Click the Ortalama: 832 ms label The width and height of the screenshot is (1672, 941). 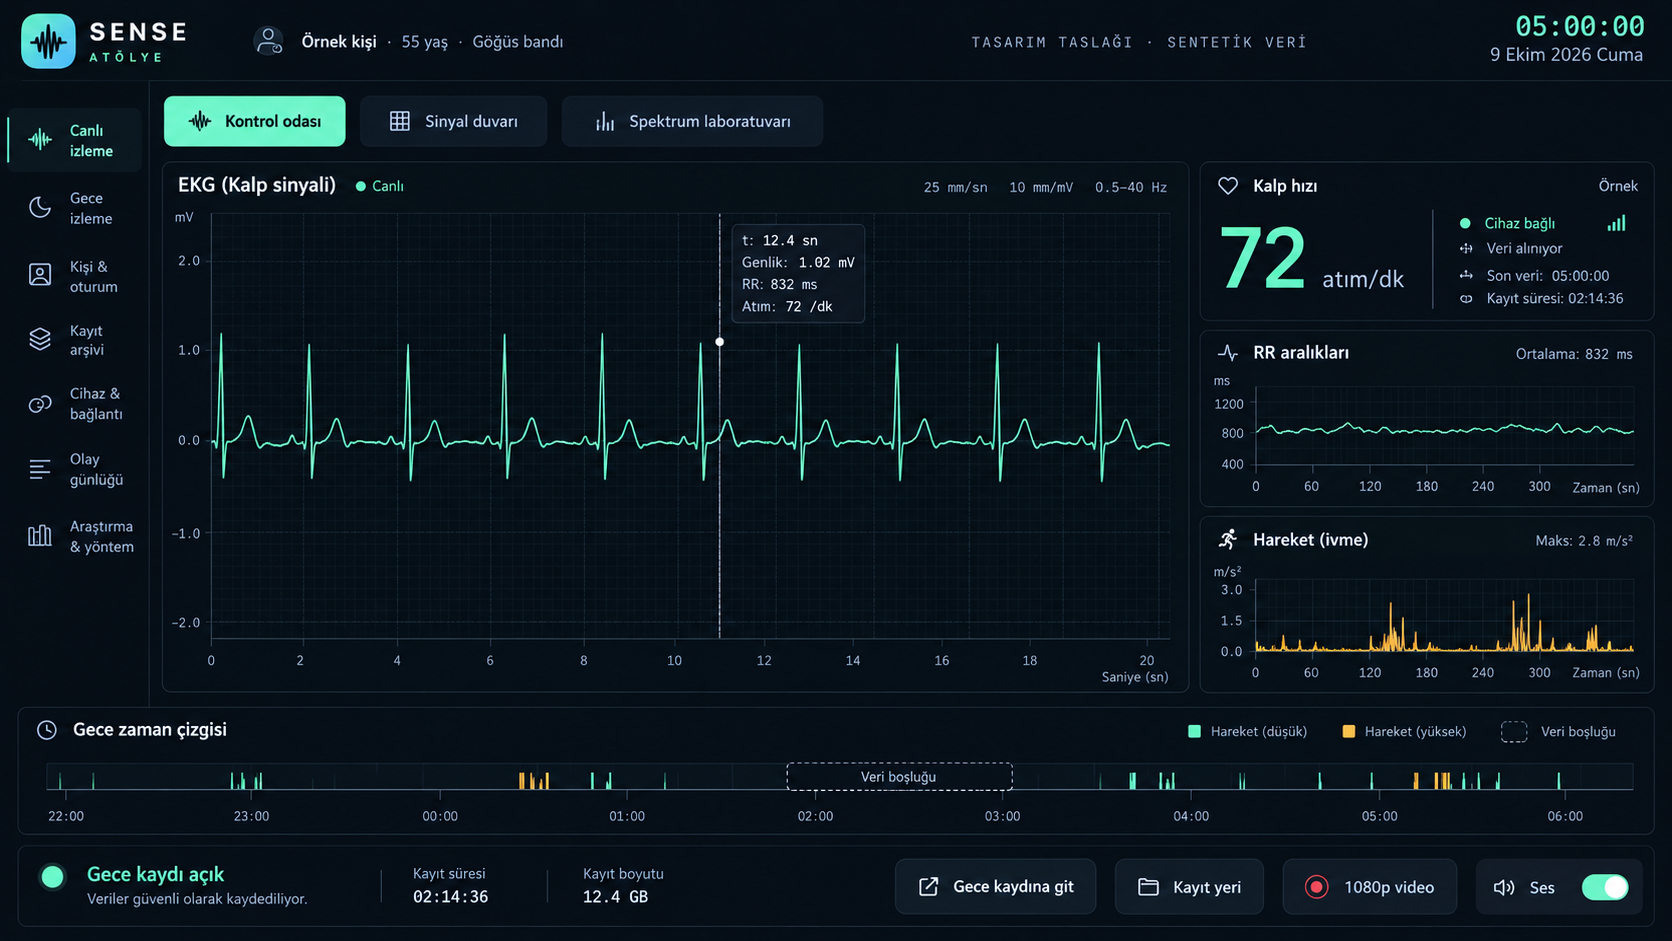pyautogui.click(x=1574, y=354)
